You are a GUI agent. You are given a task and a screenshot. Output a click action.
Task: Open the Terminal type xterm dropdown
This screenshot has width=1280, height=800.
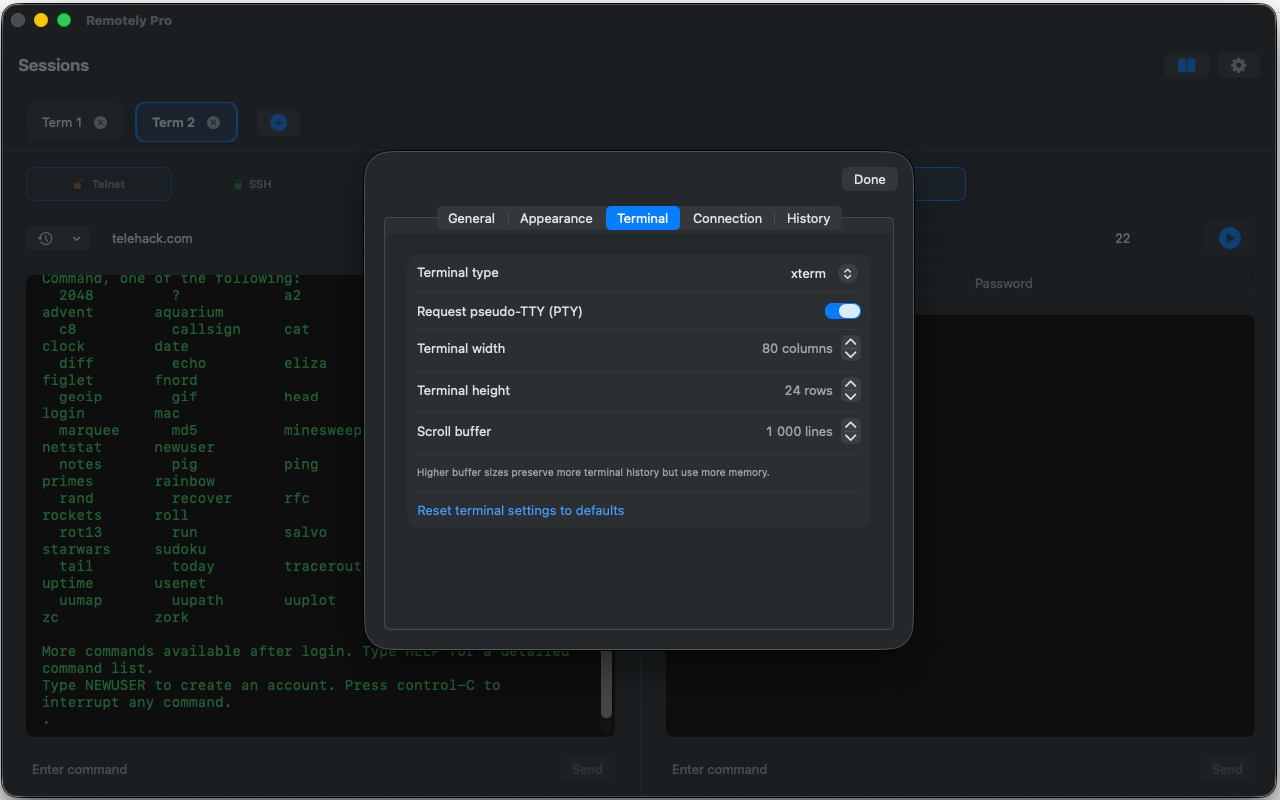[823, 273]
